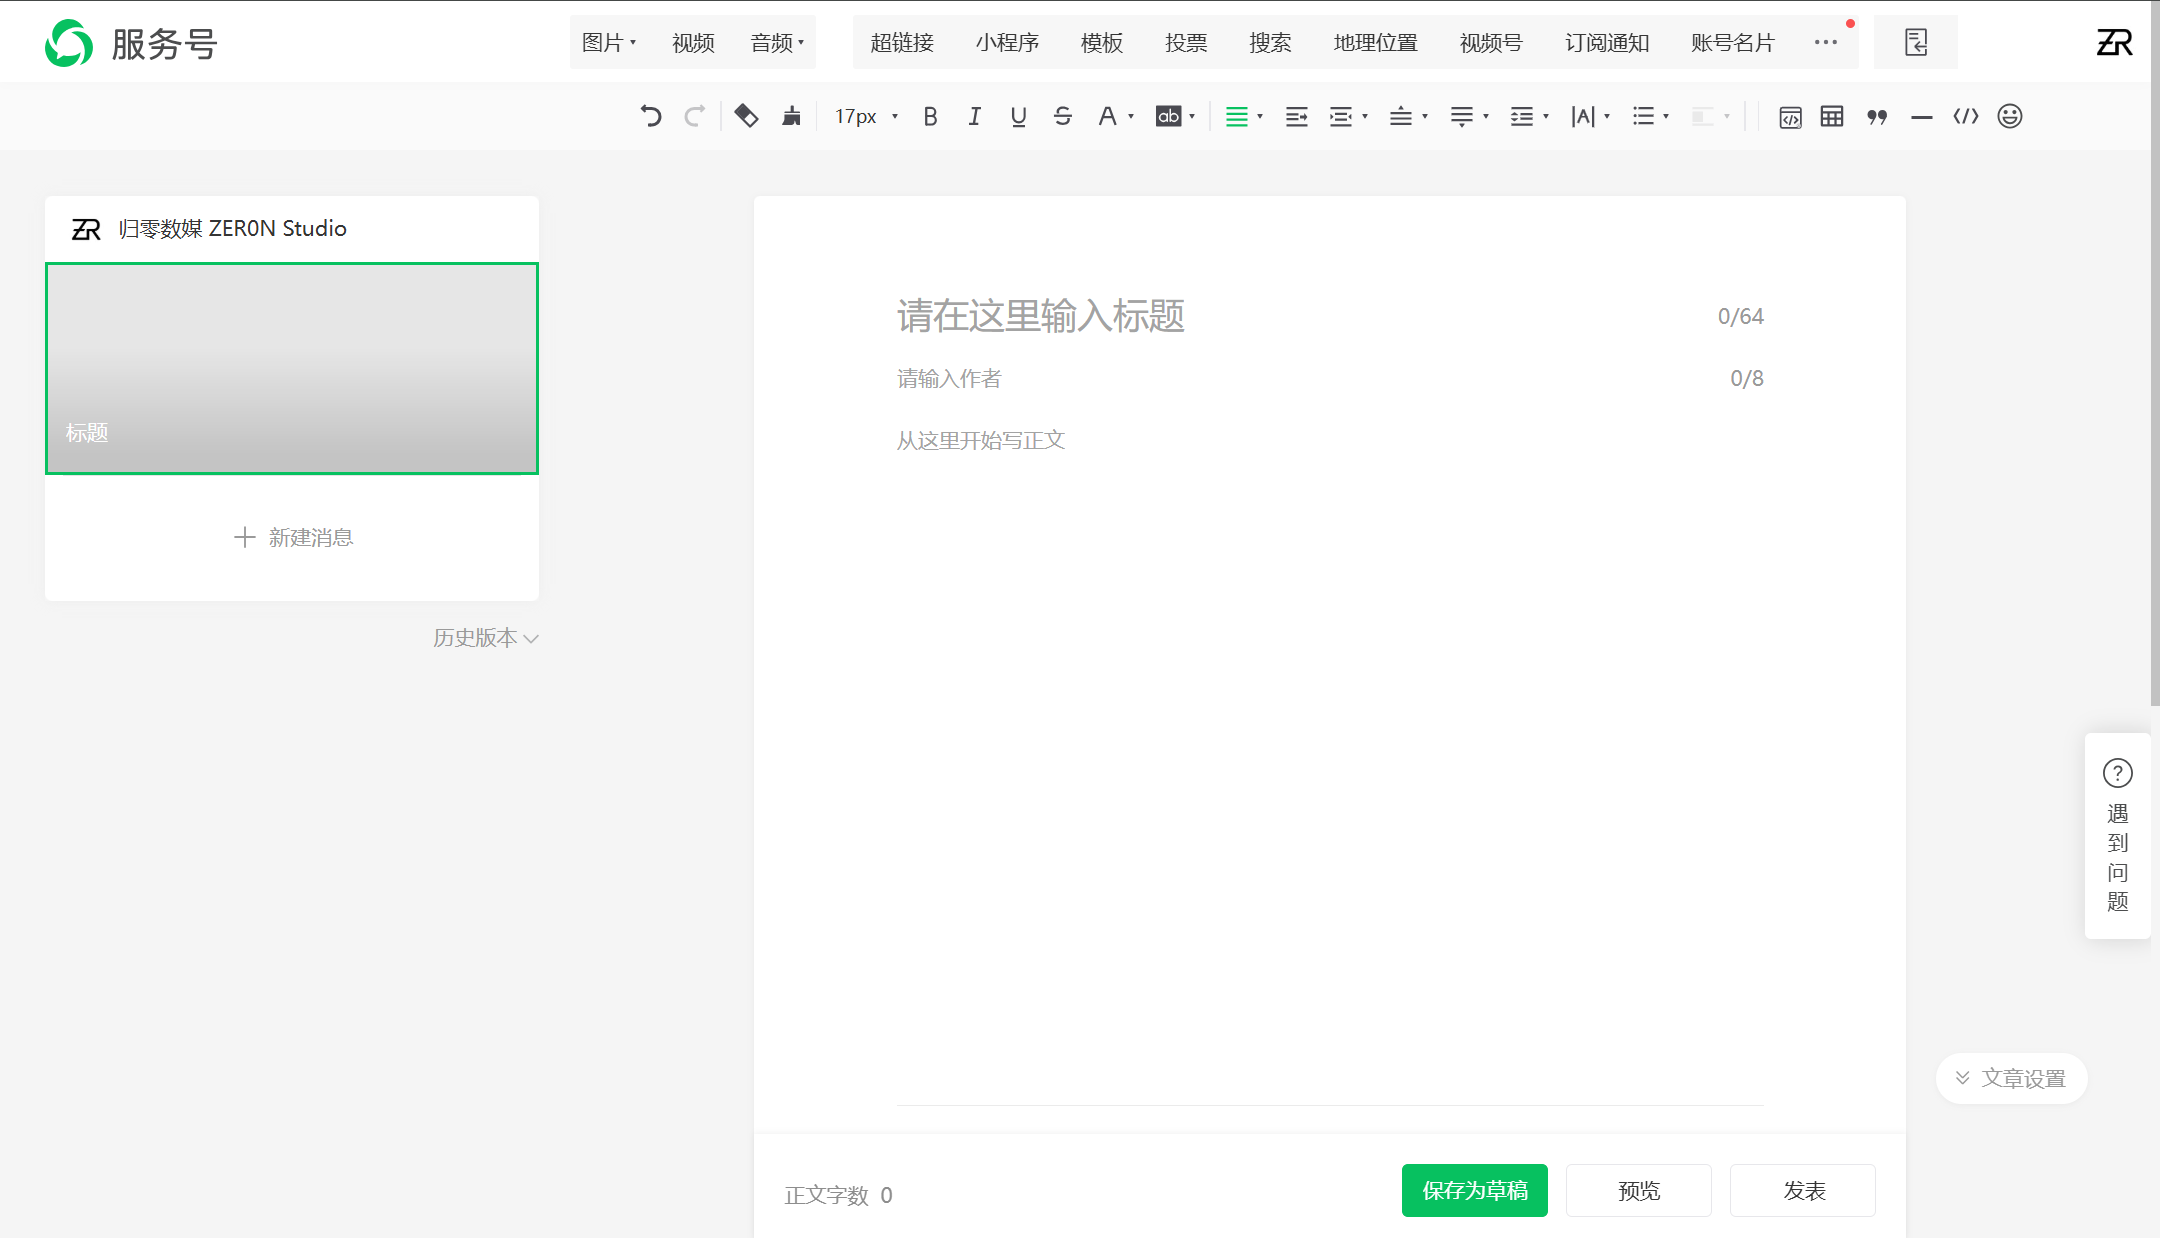Open the emoji picker smiley icon

[2010, 116]
